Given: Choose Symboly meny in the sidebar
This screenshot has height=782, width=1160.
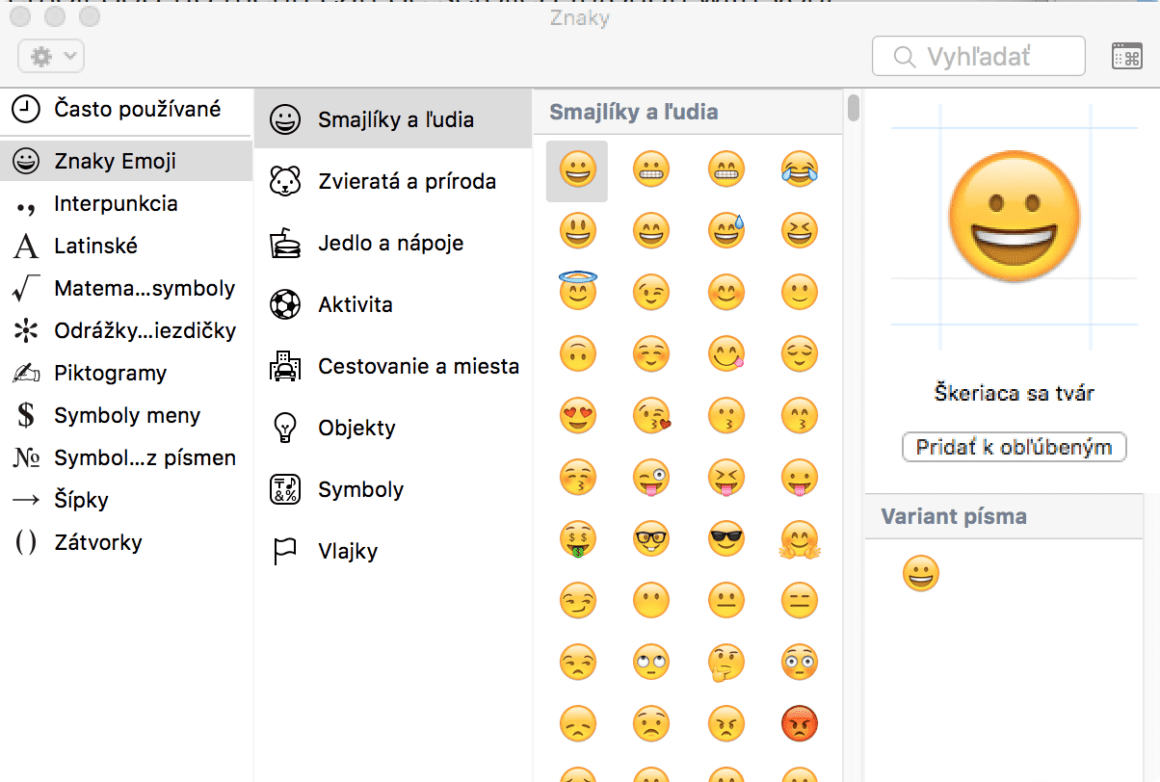Looking at the screenshot, I should pos(125,416).
